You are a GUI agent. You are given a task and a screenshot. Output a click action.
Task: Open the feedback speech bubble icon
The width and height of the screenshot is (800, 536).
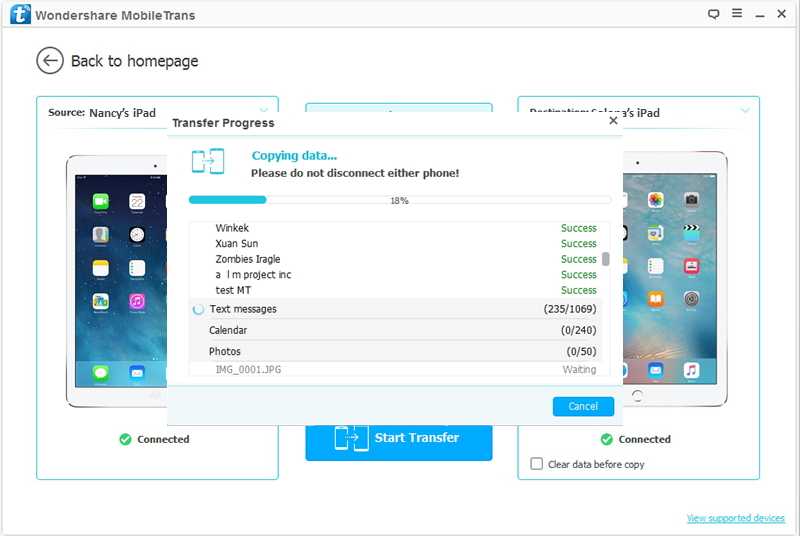tap(713, 14)
